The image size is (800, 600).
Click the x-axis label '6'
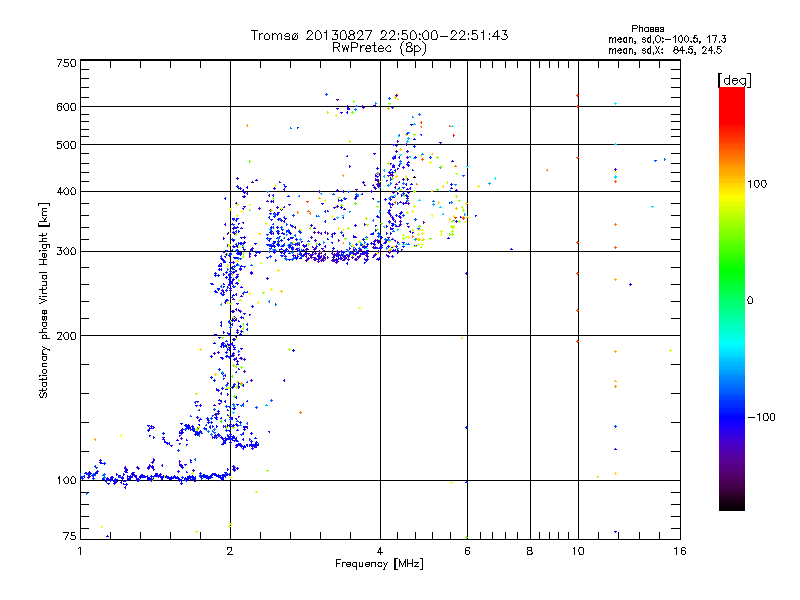click(467, 551)
